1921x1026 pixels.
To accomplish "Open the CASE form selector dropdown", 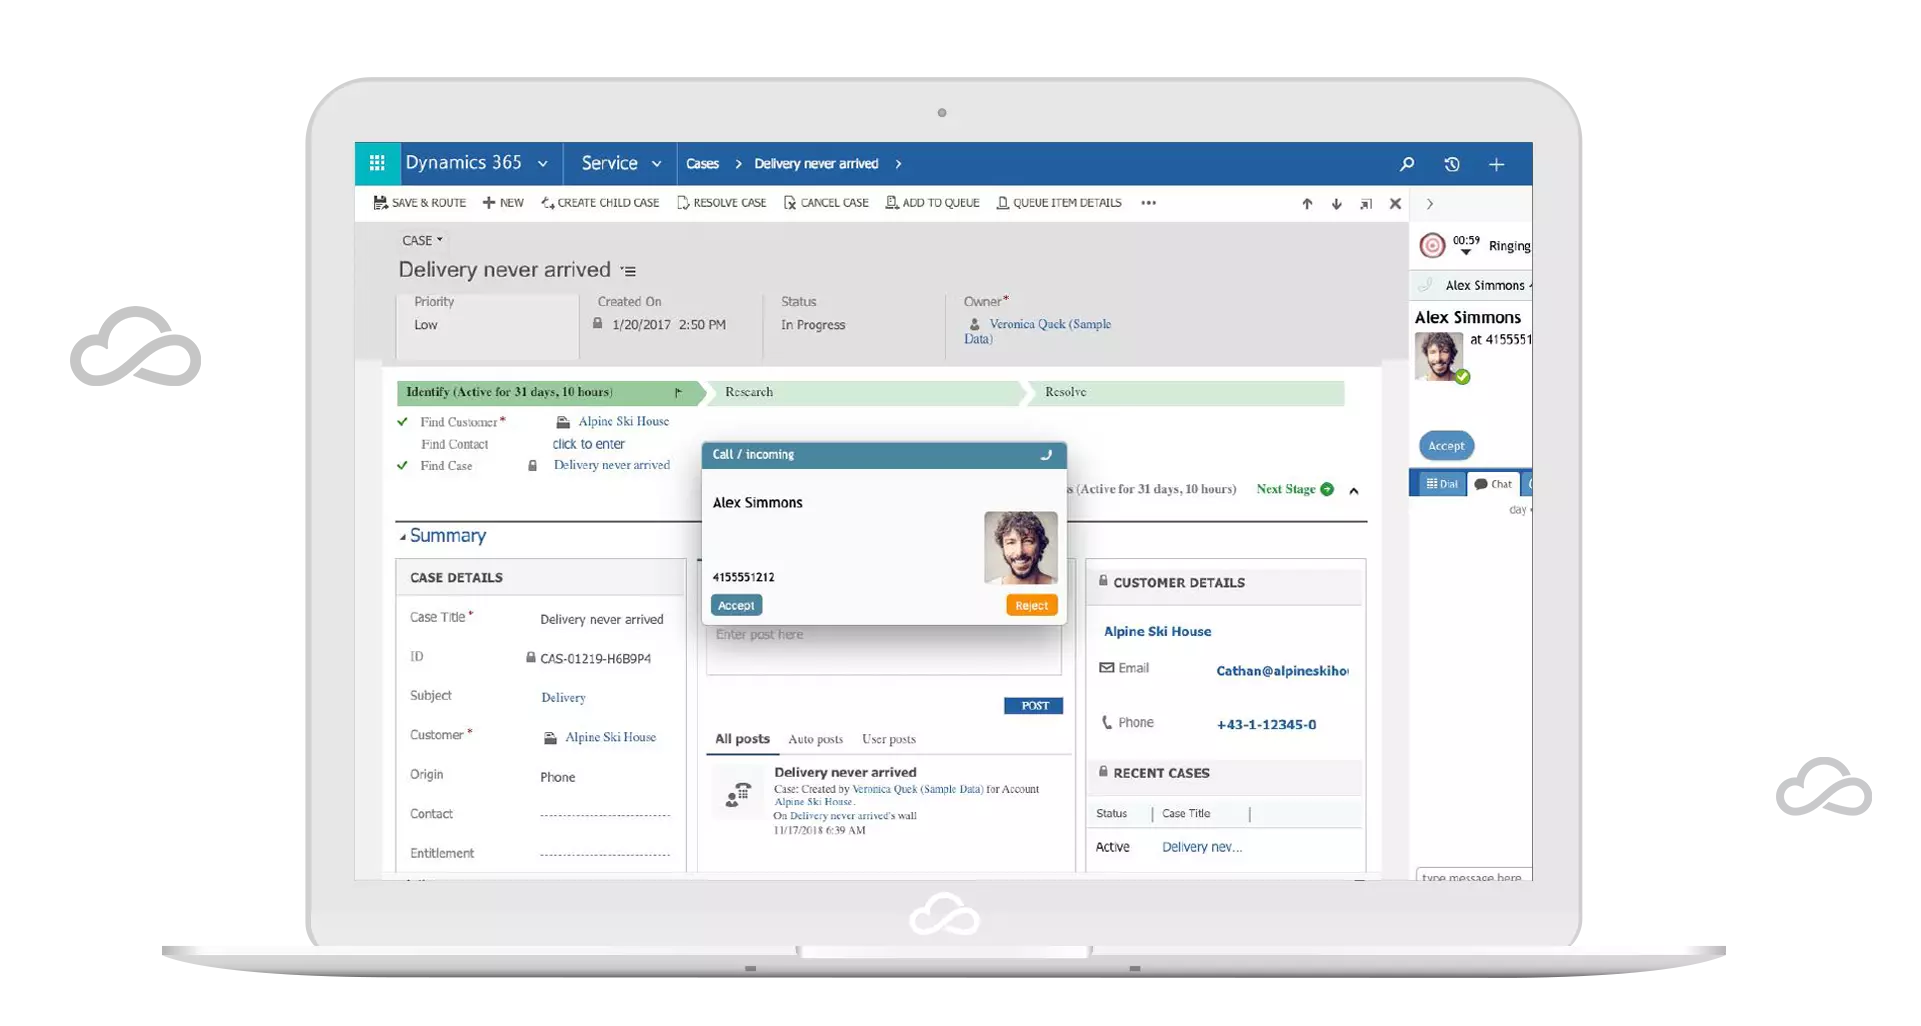I will [x=422, y=241].
